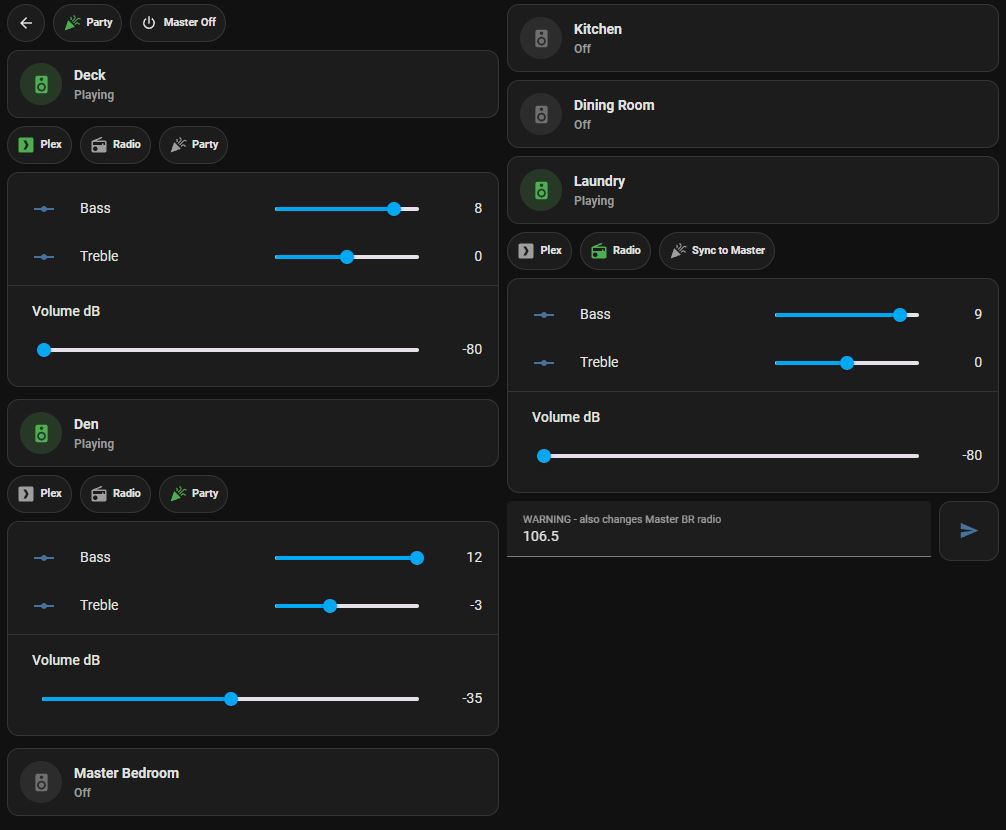1006x830 pixels.
Task: Open the Master Bedroom card
Action: 253,782
